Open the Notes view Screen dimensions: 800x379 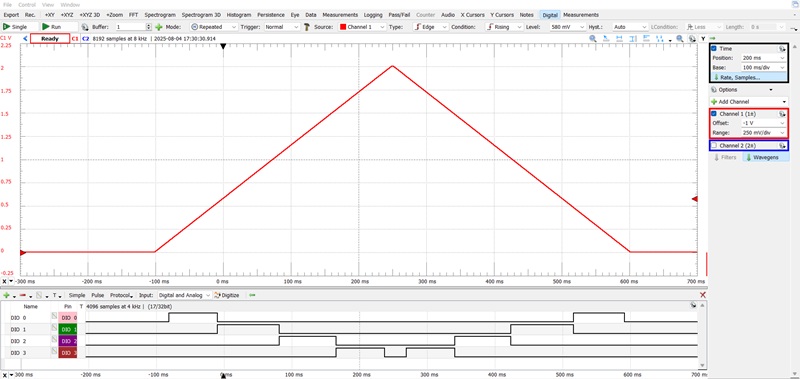(x=527, y=15)
